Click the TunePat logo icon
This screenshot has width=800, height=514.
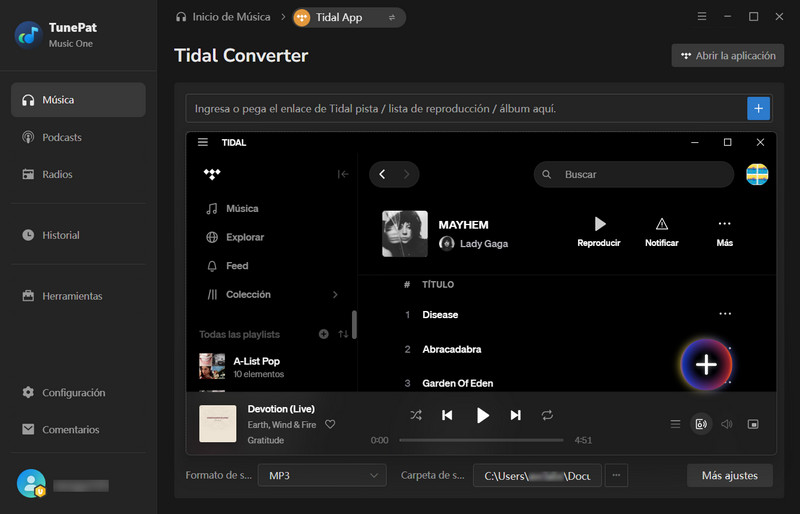point(28,35)
